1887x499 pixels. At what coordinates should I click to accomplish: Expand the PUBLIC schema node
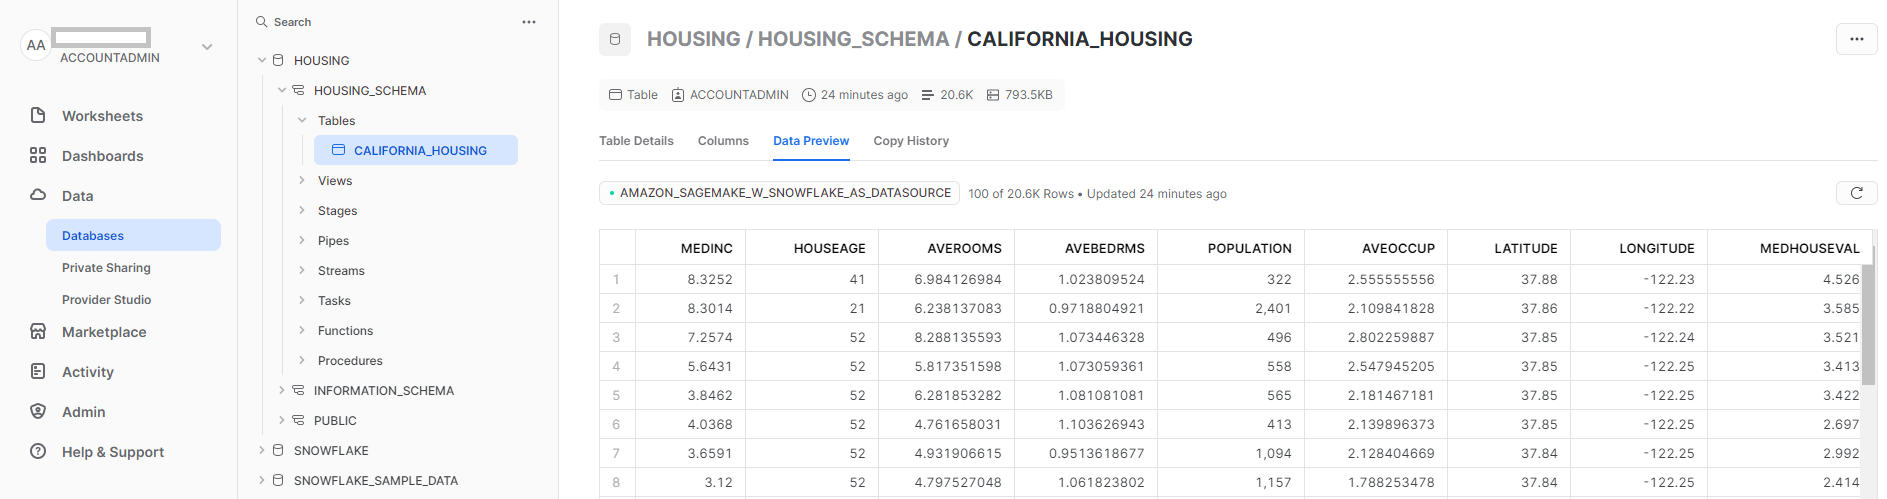click(282, 420)
